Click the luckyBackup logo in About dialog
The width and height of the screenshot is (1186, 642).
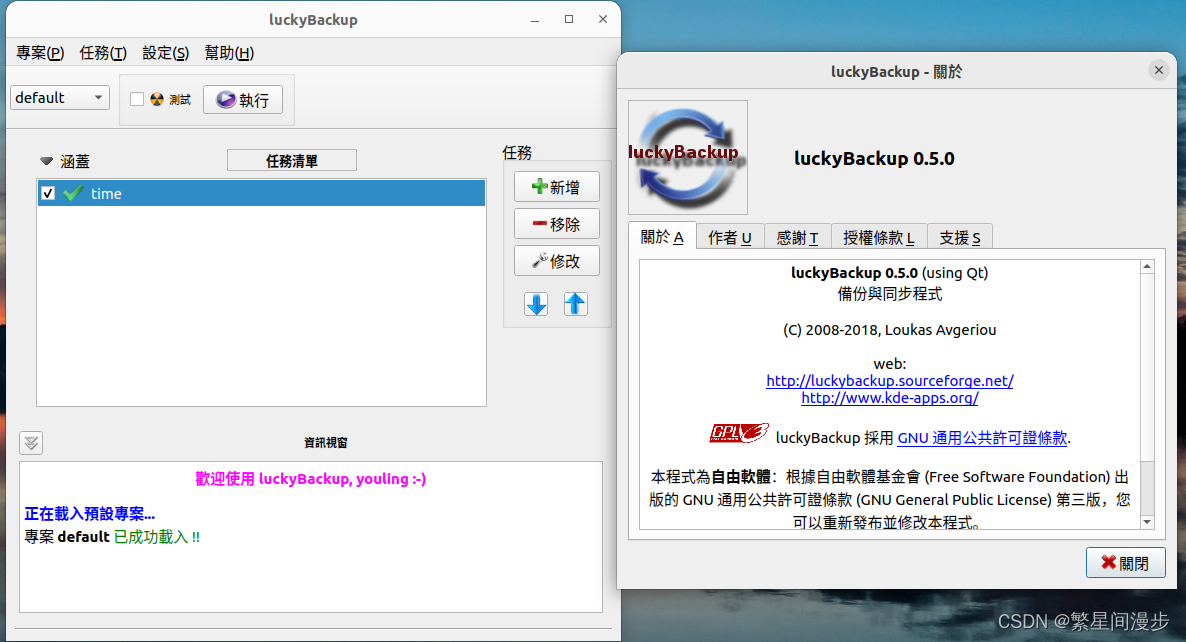688,157
